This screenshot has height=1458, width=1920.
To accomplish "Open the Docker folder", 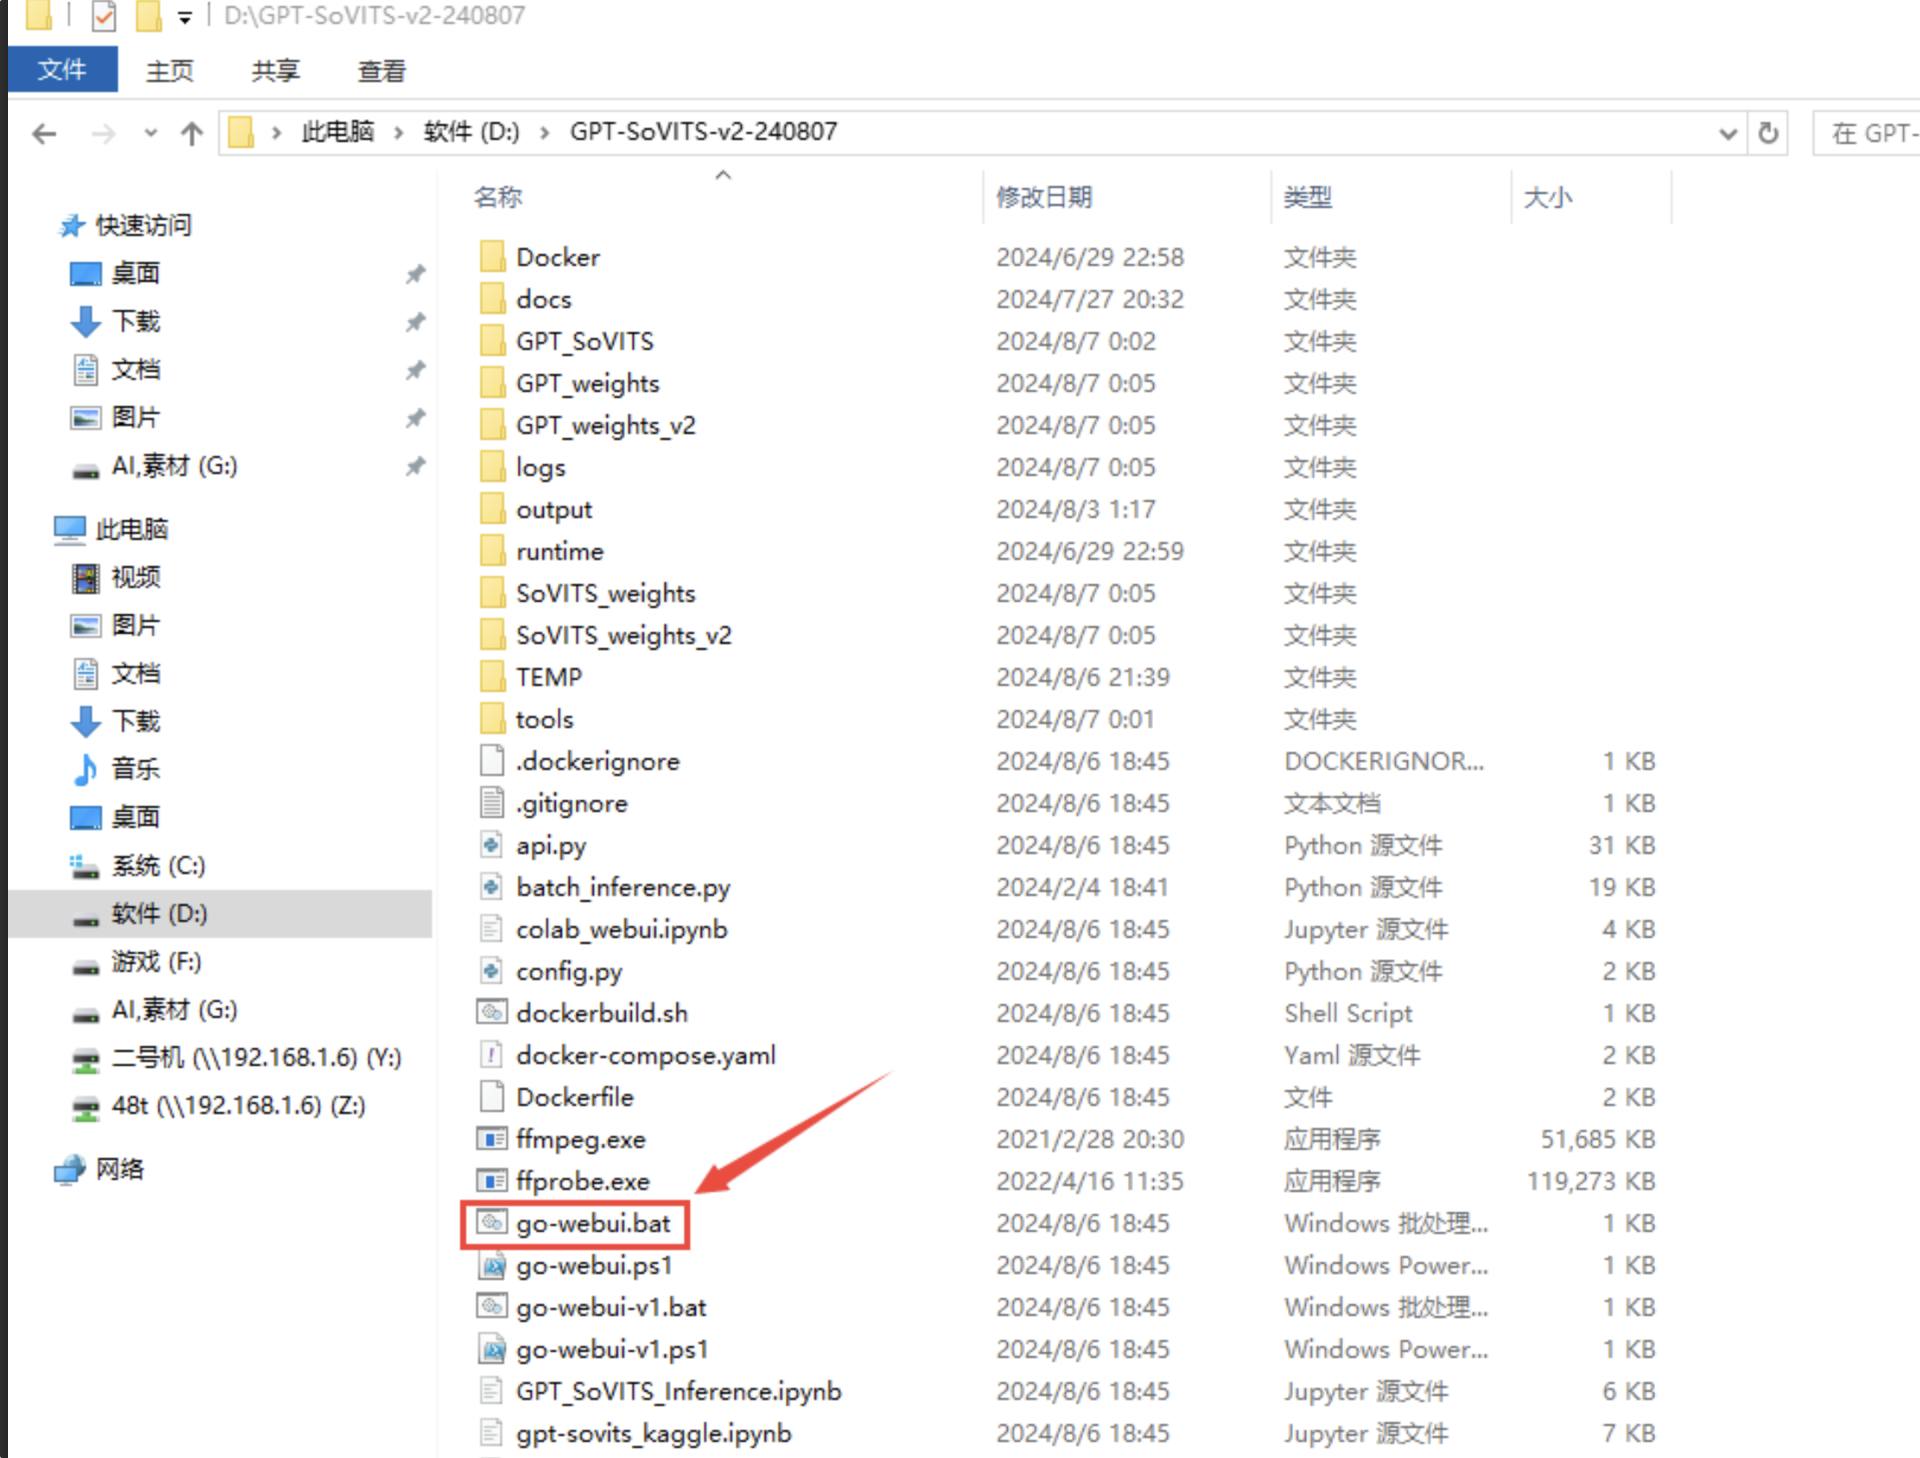I will pyautogui.click(x=557, y=257).
